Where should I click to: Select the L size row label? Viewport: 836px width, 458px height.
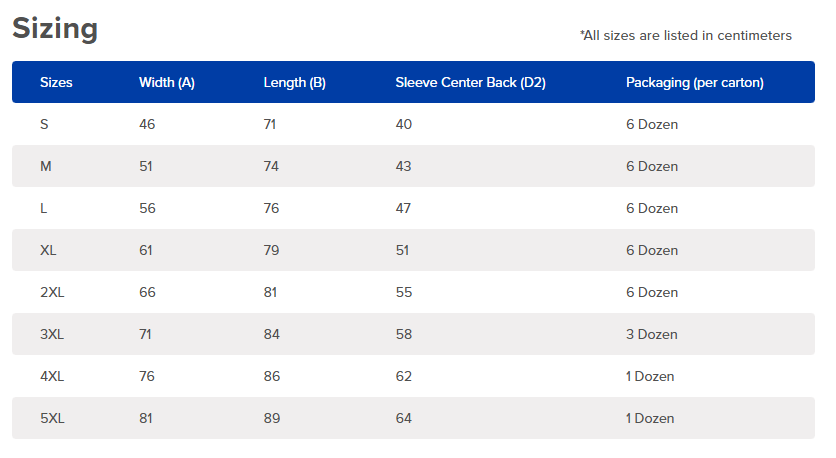tap(44, 208)
